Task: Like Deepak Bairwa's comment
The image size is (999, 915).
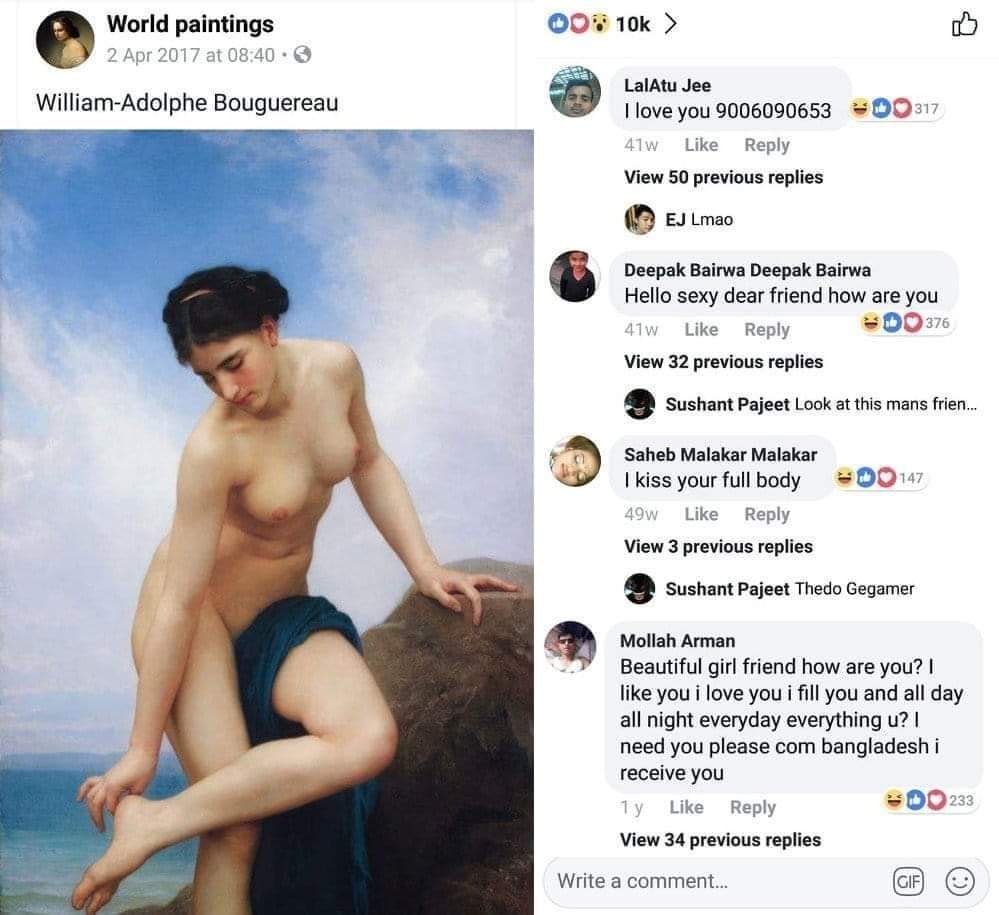Action: click(701, 330)
